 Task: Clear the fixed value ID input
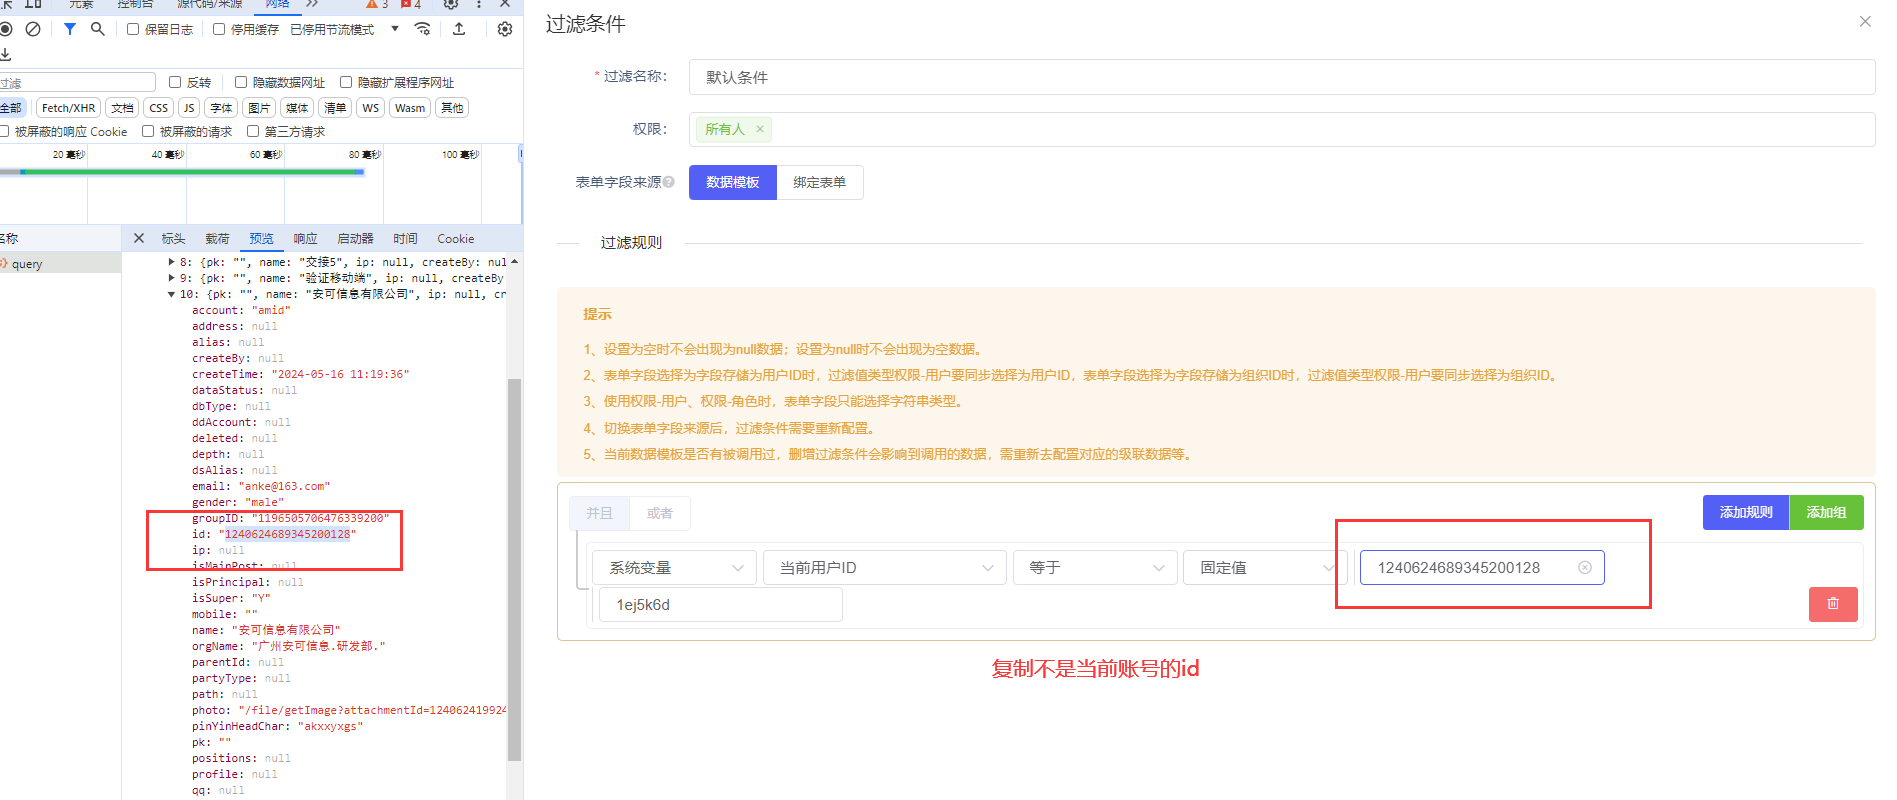pyautogui.click(x=1584, y=568)
